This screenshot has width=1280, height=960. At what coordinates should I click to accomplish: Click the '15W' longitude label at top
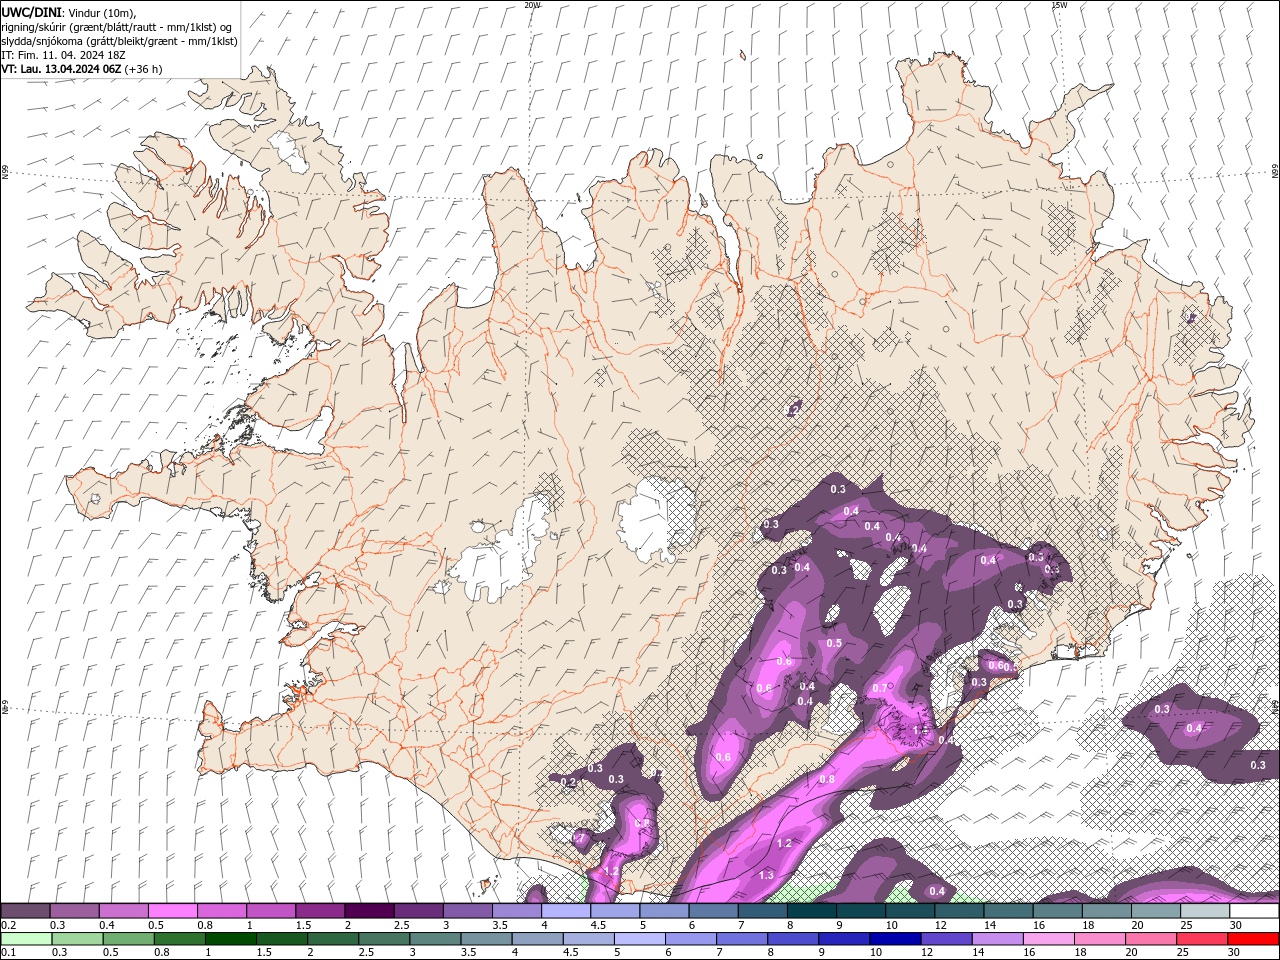[x=1059, y=5]
